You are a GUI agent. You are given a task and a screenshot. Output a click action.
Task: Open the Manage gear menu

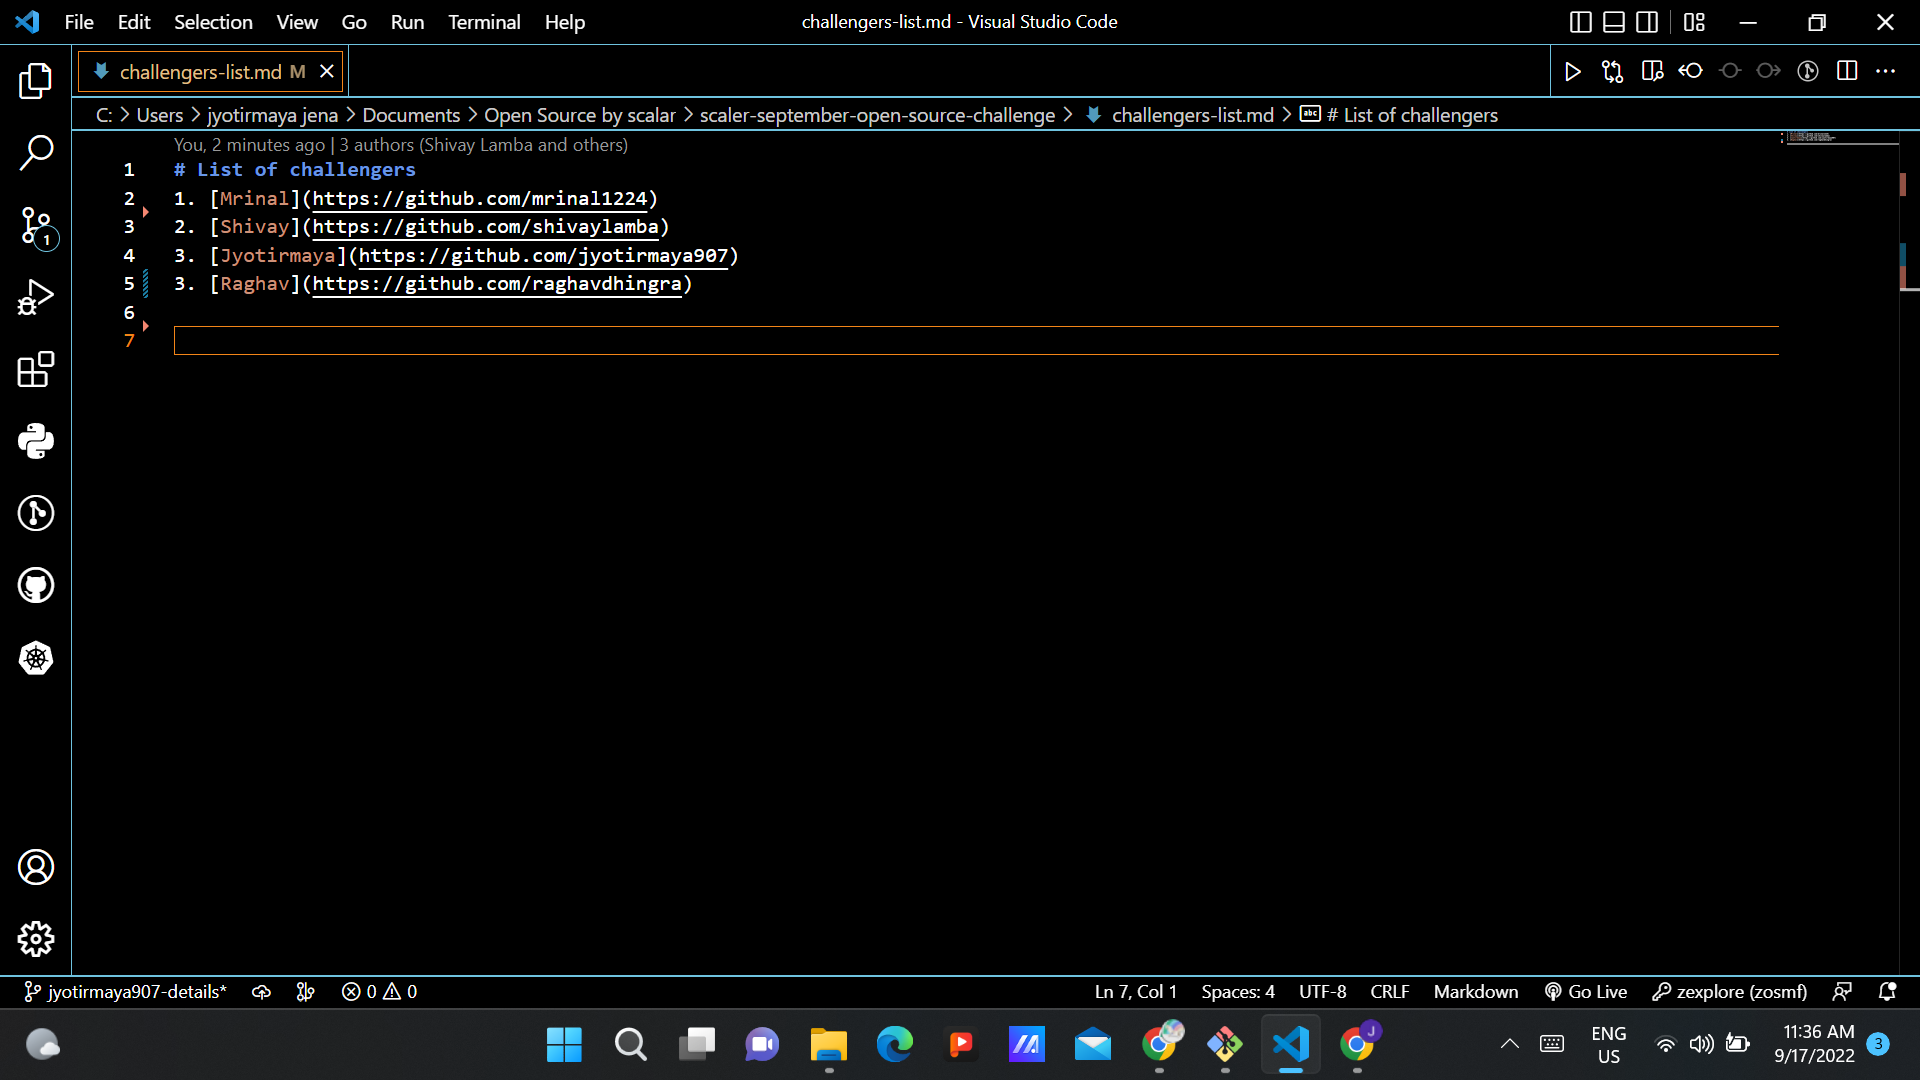pyautogui.click(x=36, y=939)
